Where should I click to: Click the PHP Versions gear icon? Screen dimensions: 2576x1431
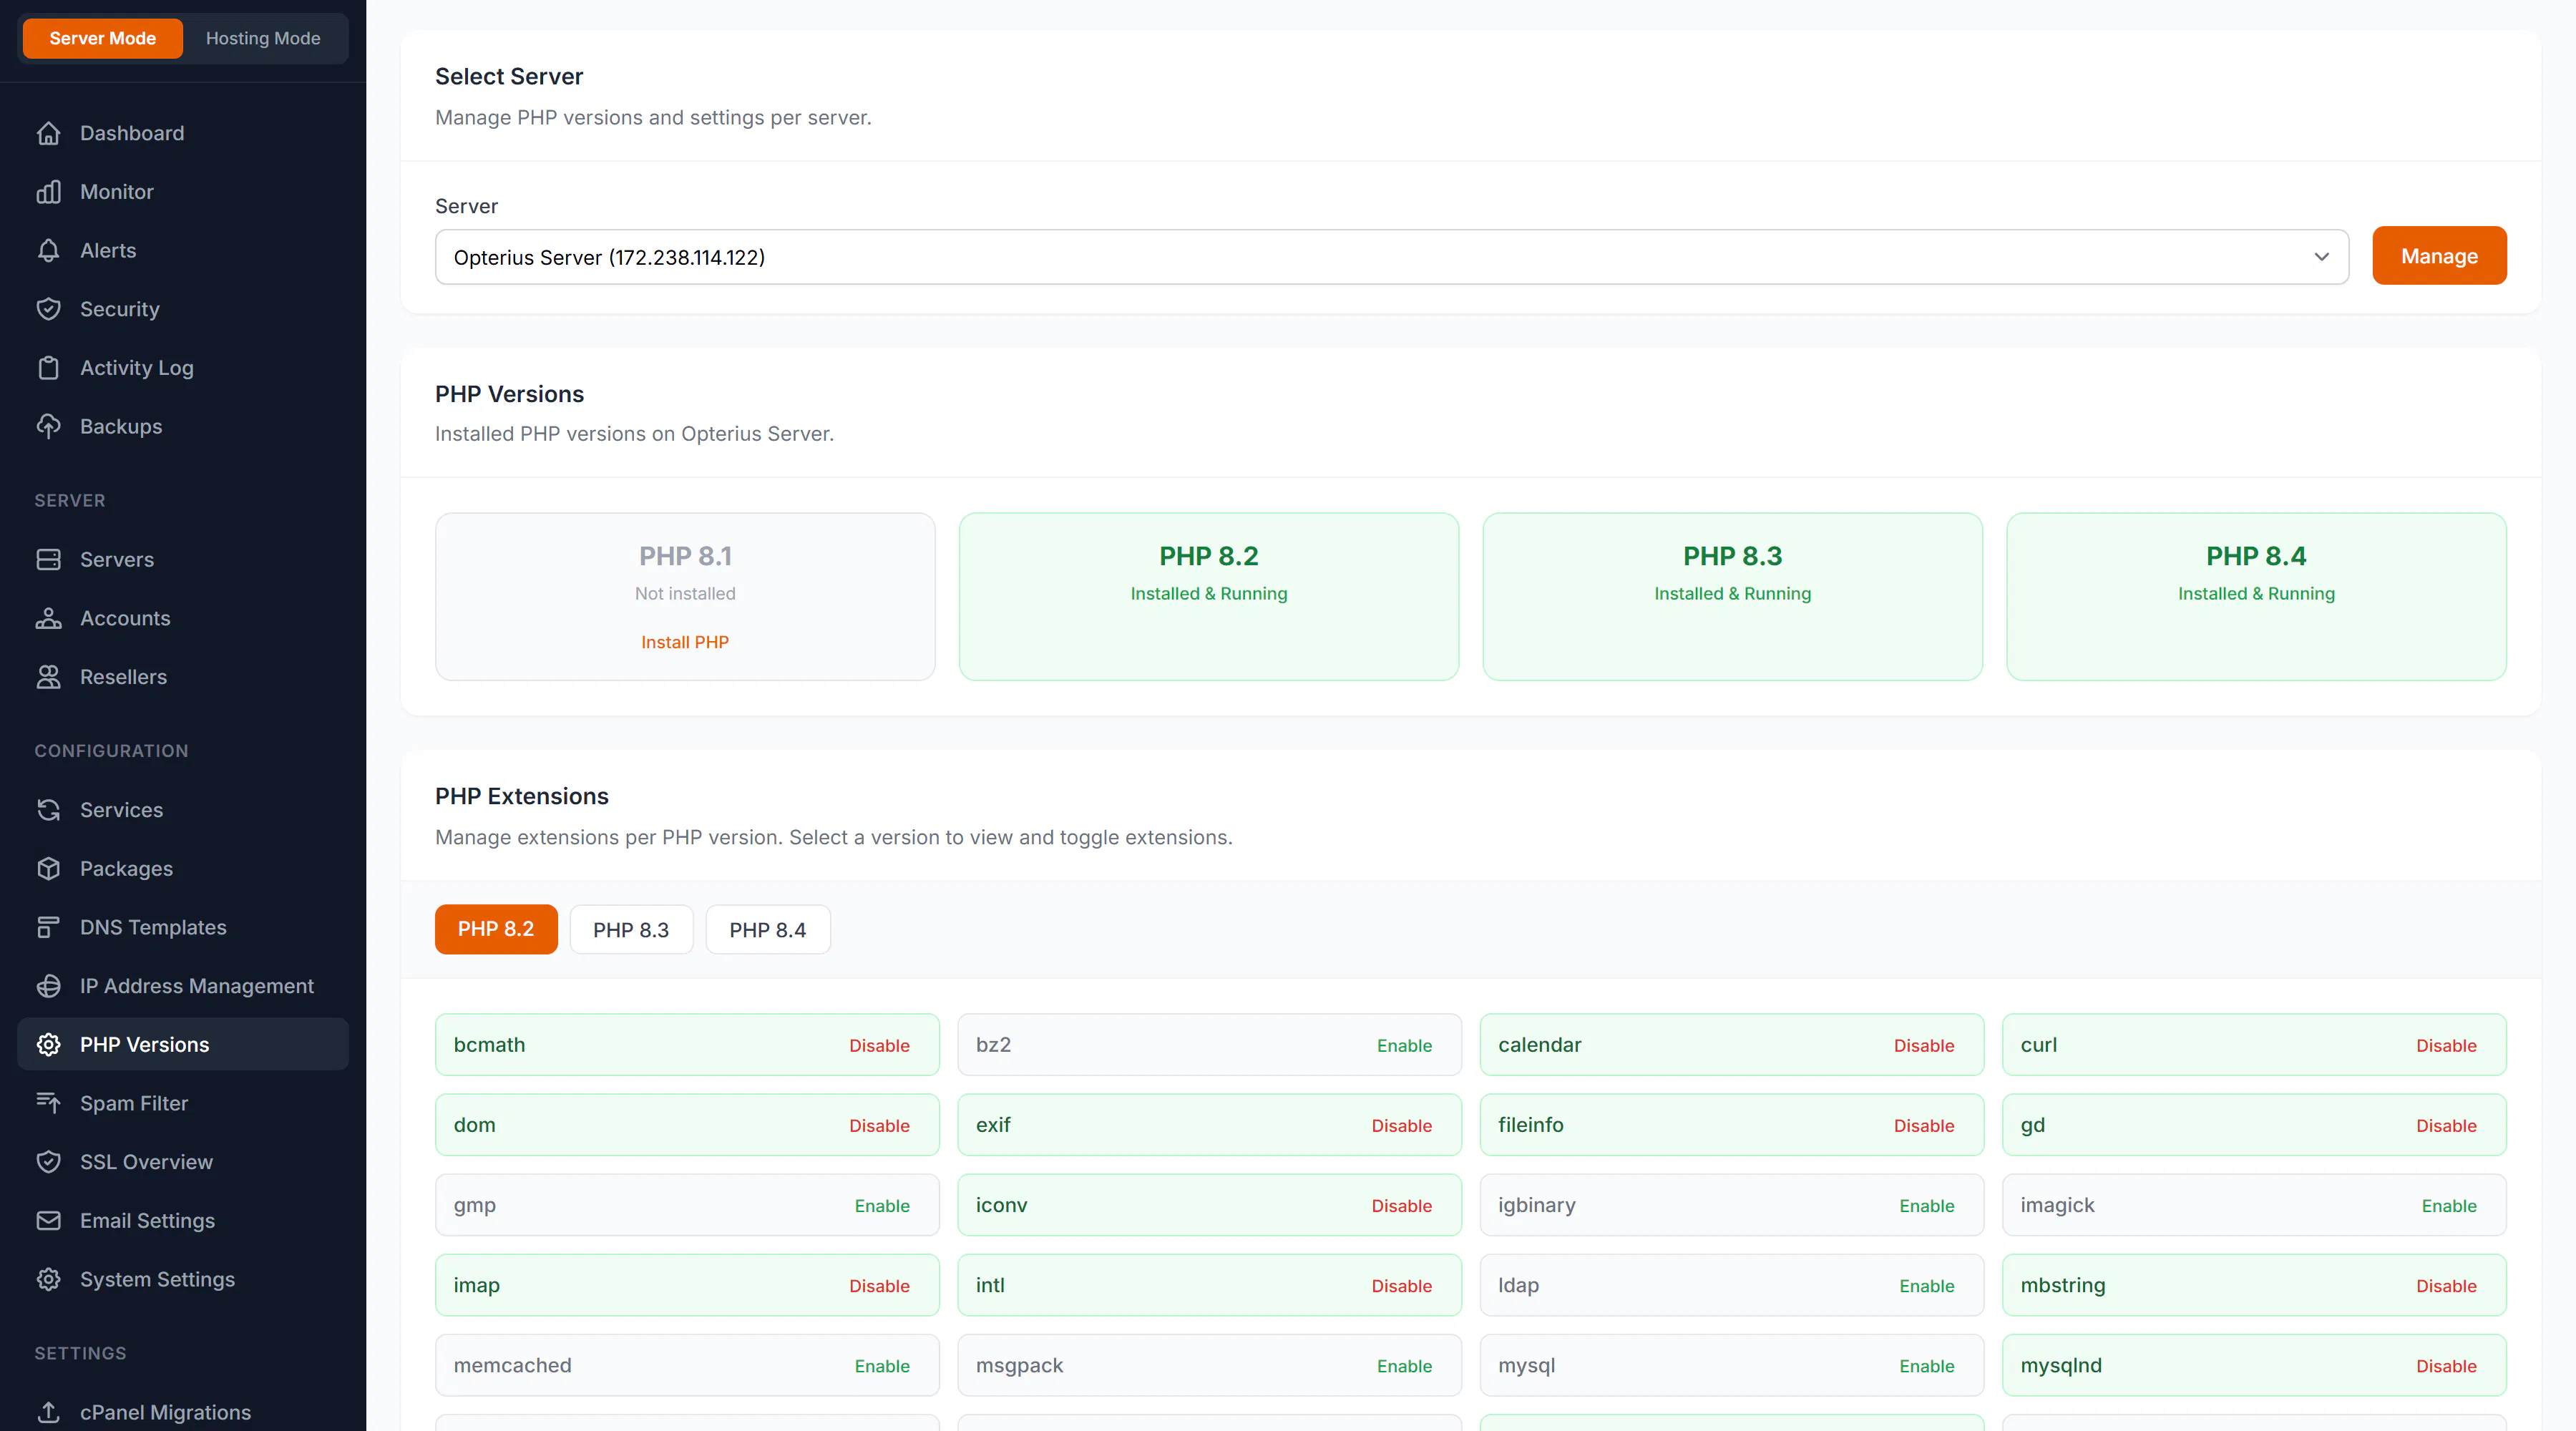click(x=48, y=1044)
